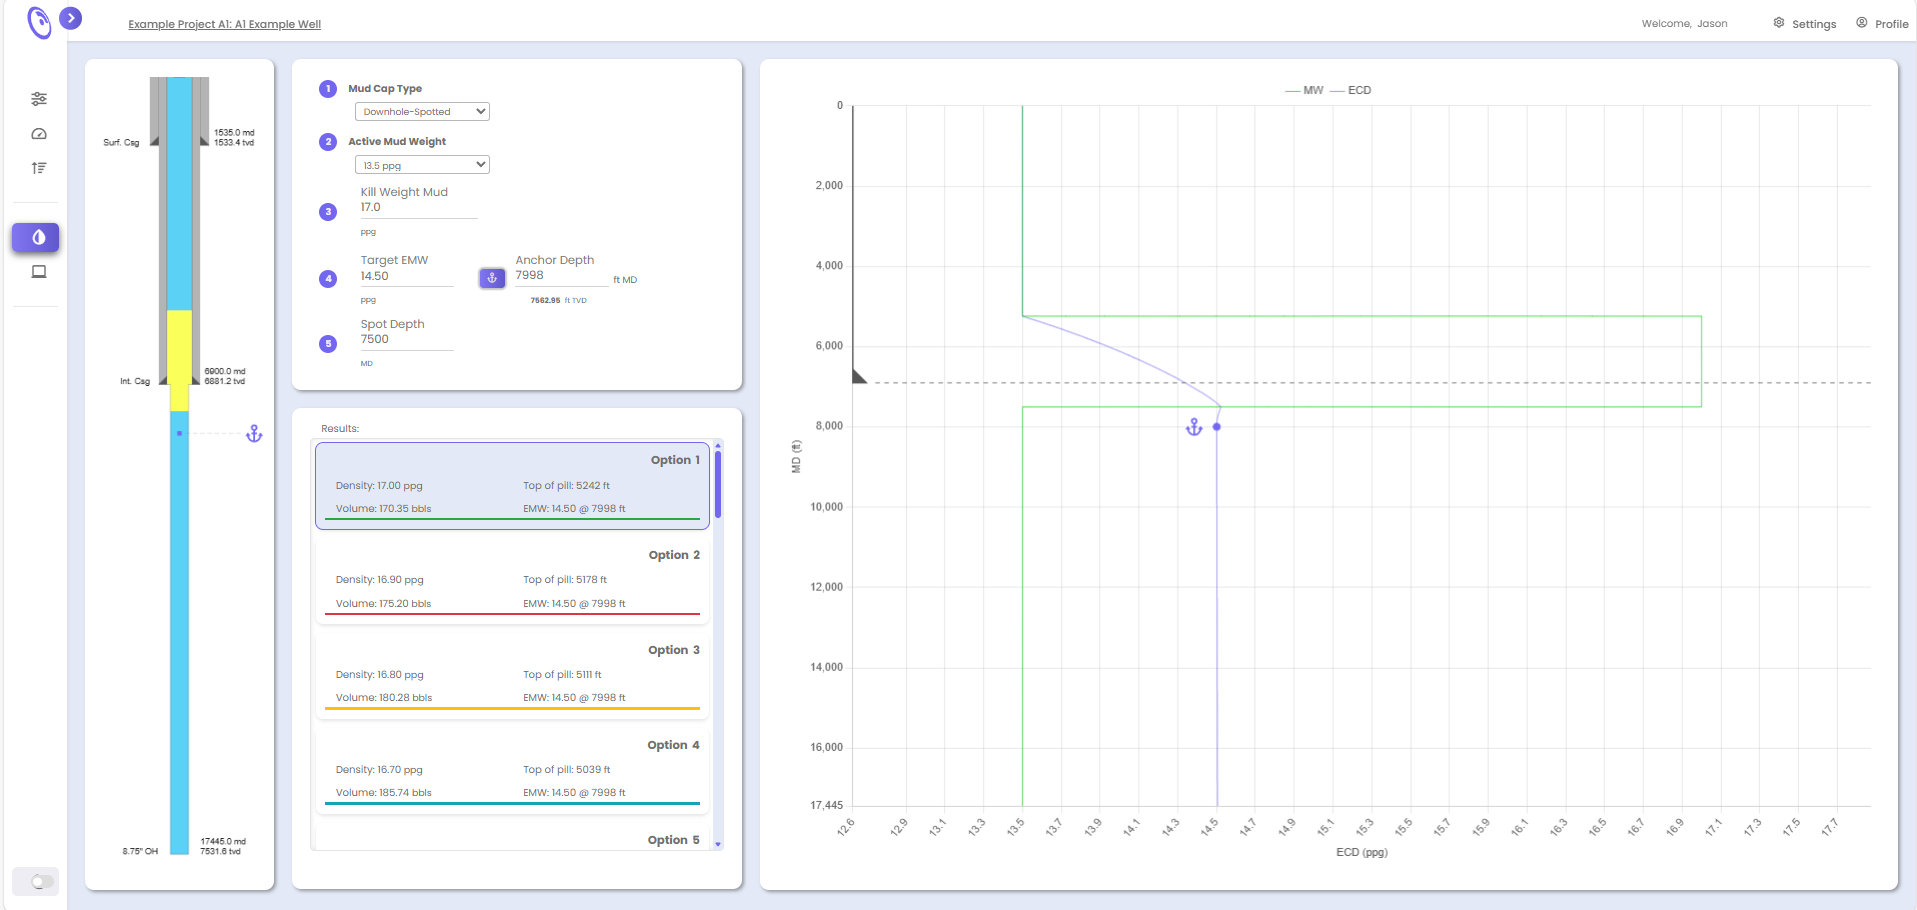
Task: Click the anchor button beside Target EMW
Action: pyautogui.click(x=492, y=278)
